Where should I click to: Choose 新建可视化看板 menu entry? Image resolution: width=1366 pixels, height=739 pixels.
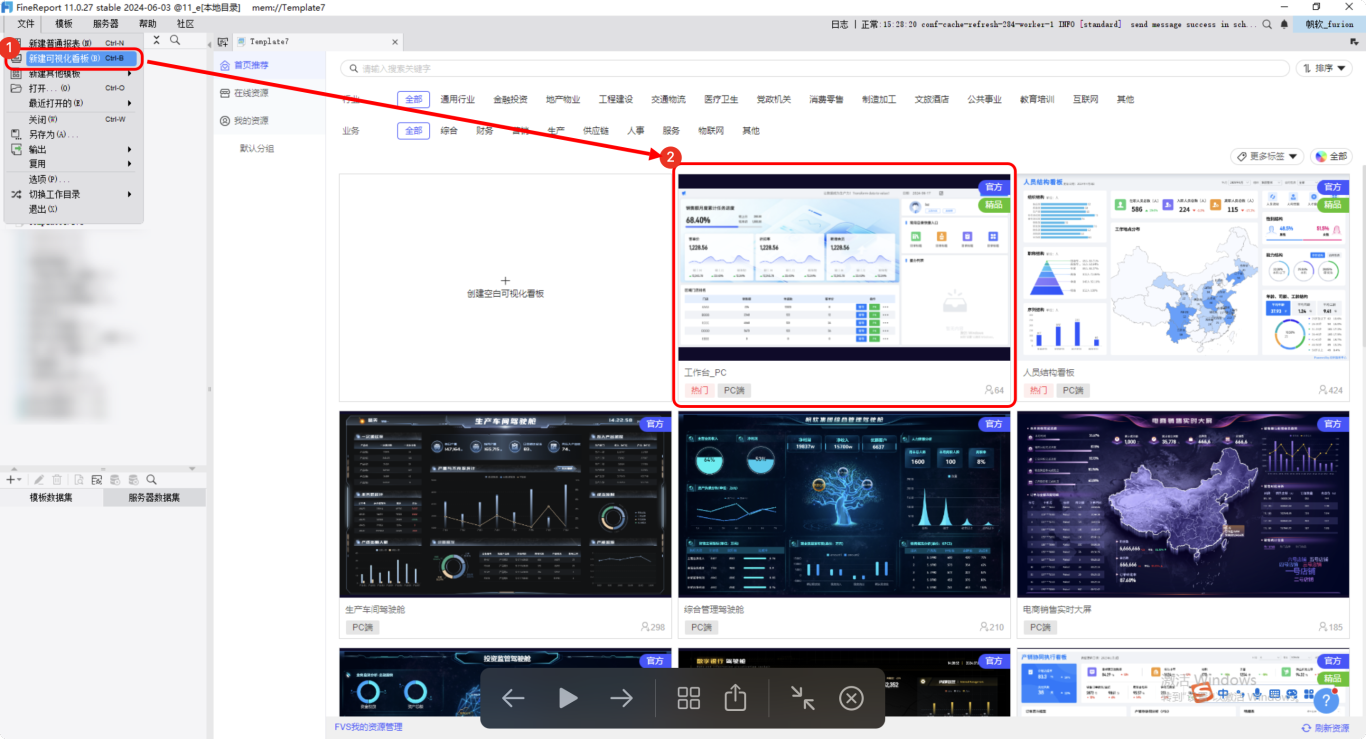[x=74, y=58]
